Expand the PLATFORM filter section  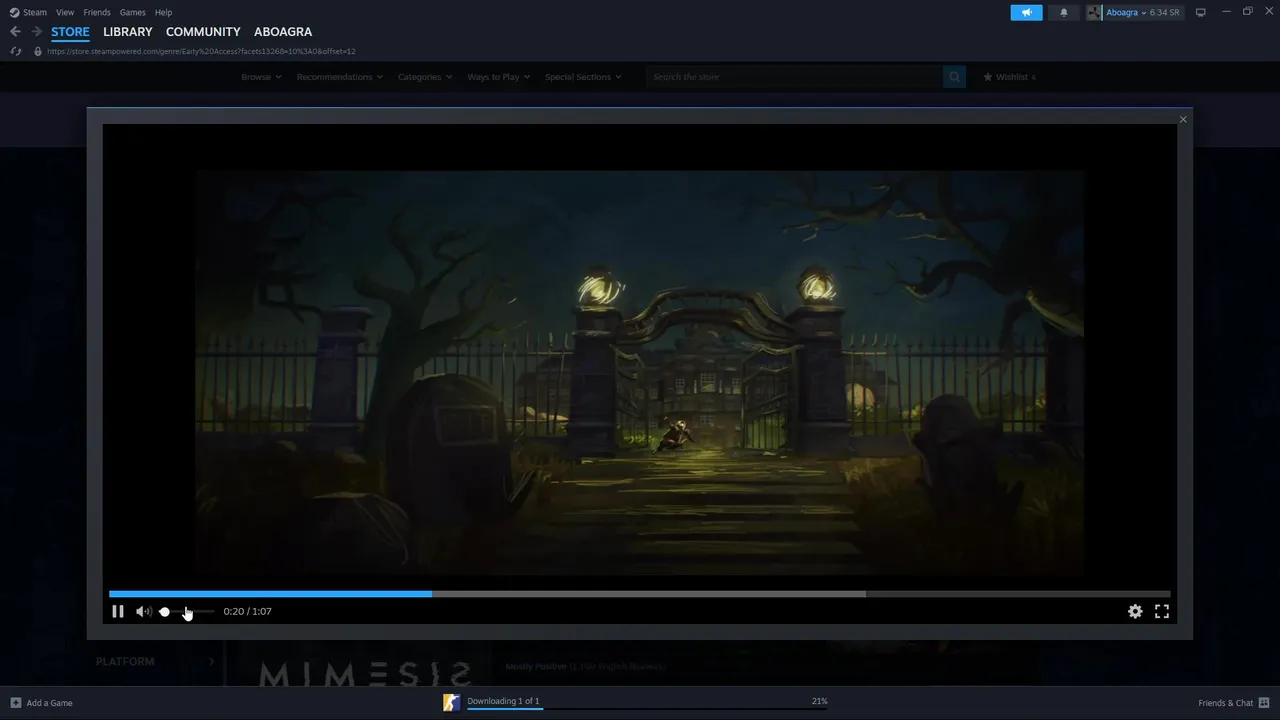(x=155, y=662)
